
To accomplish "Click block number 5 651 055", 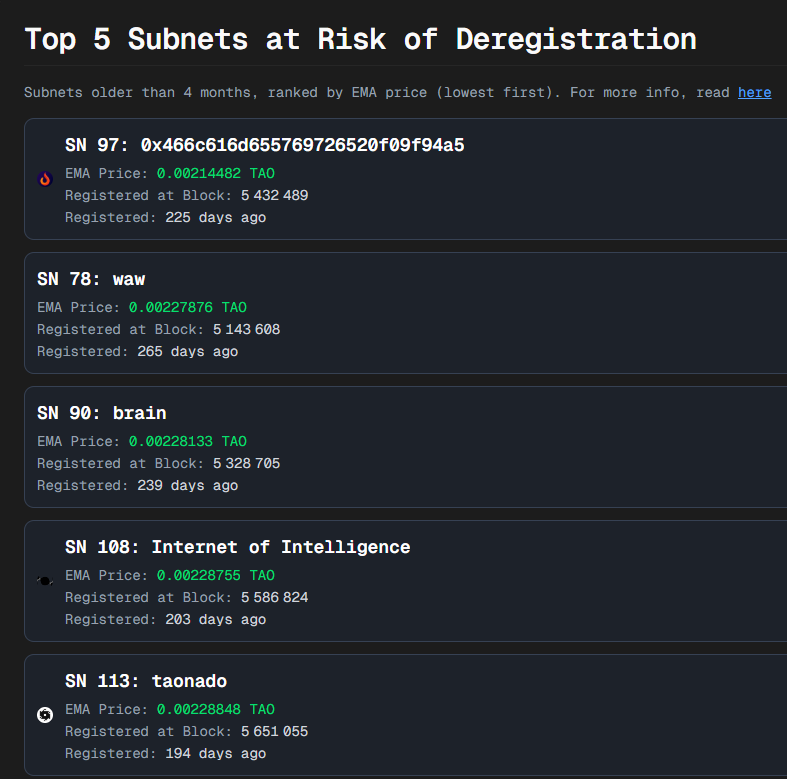I will [x=274, y=731].
